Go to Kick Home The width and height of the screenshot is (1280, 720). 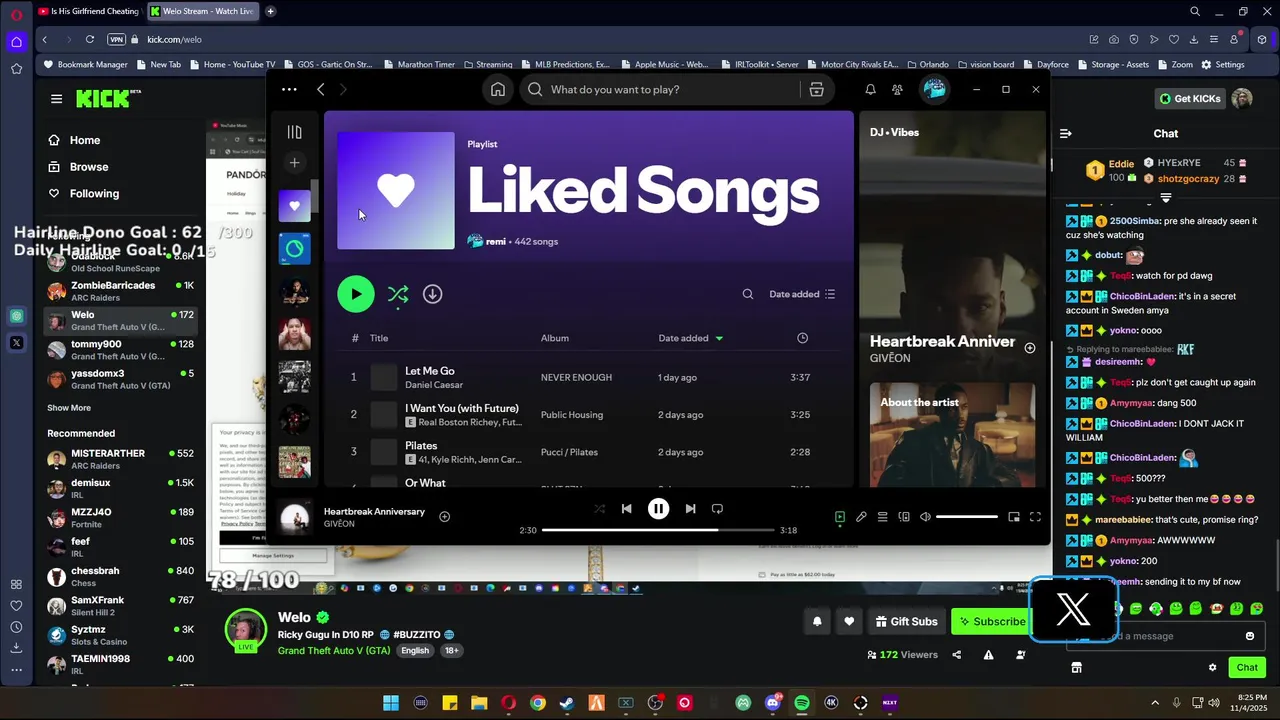tap(84, 140)
